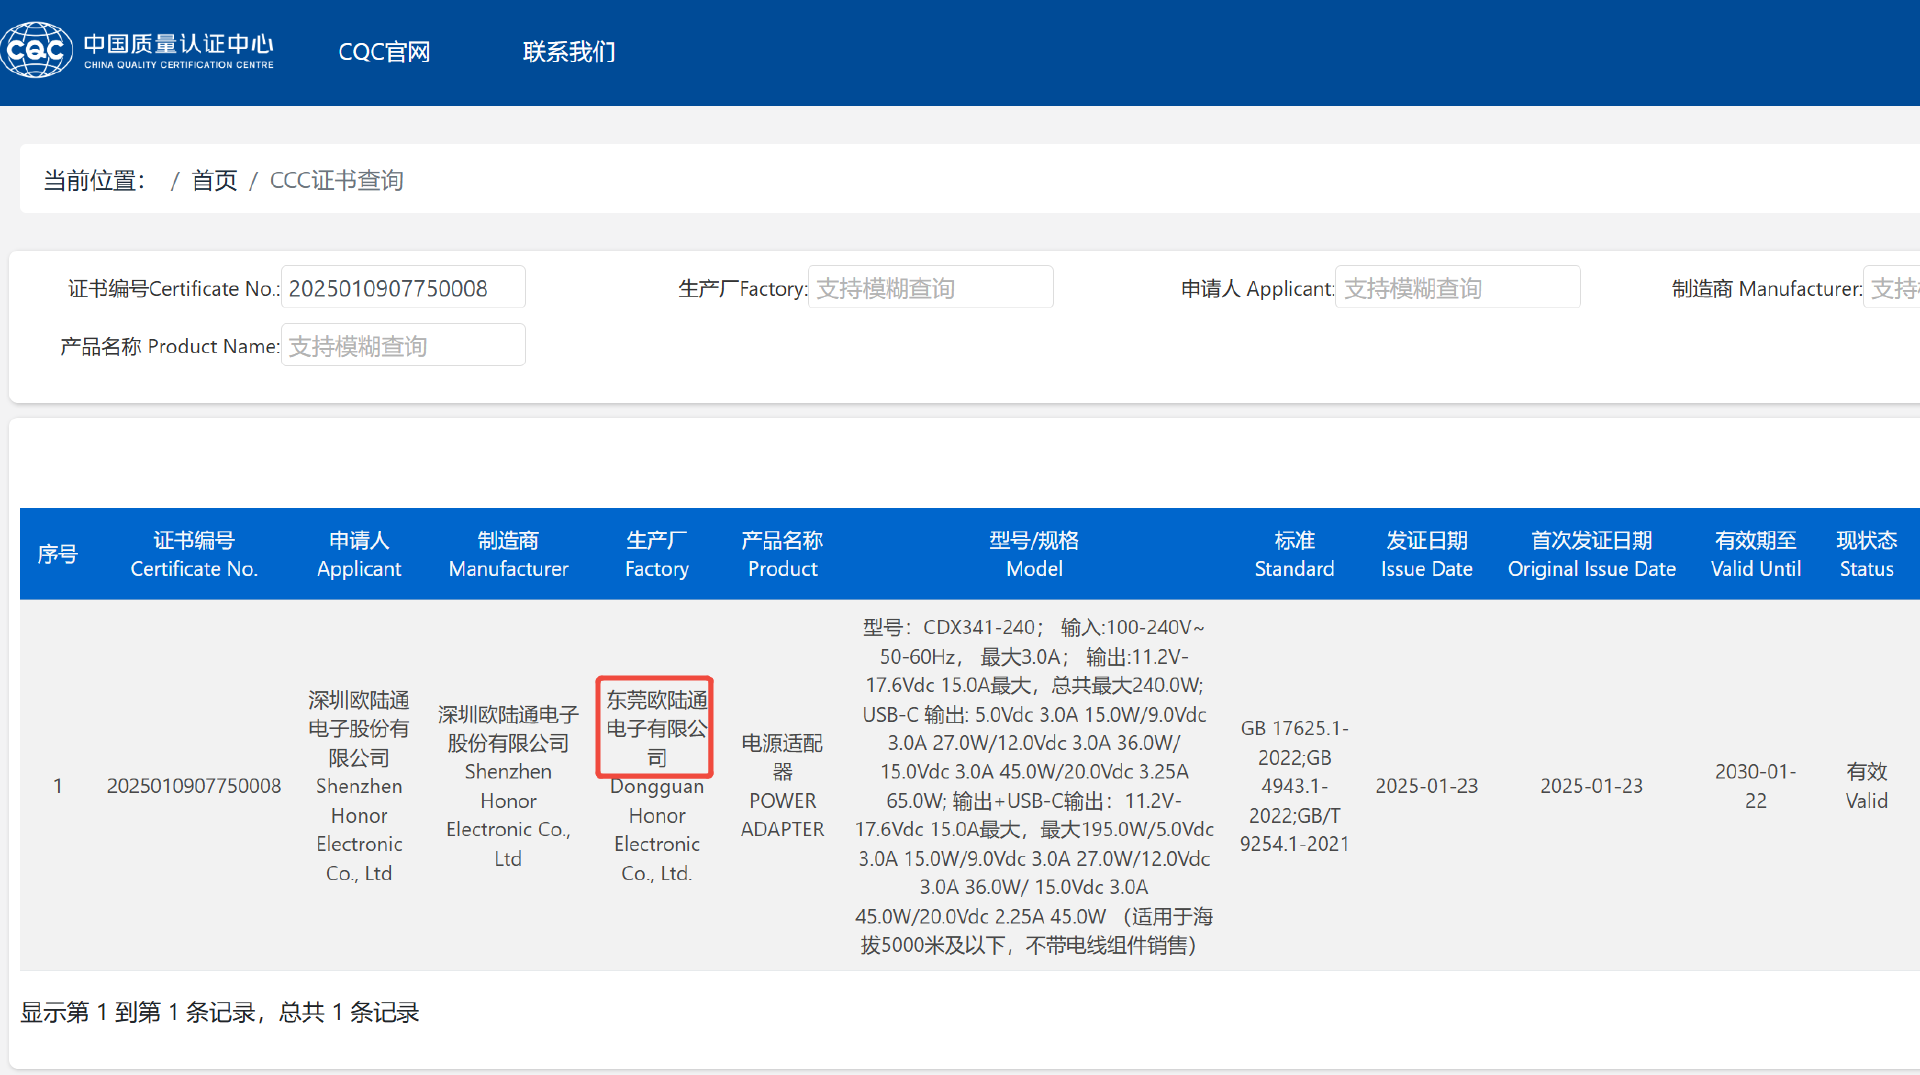Image resolution: width=1920 pixels, height=1075 pixels.
Task: Go to 首页 in breadcrumb
Action: point(214,181)
